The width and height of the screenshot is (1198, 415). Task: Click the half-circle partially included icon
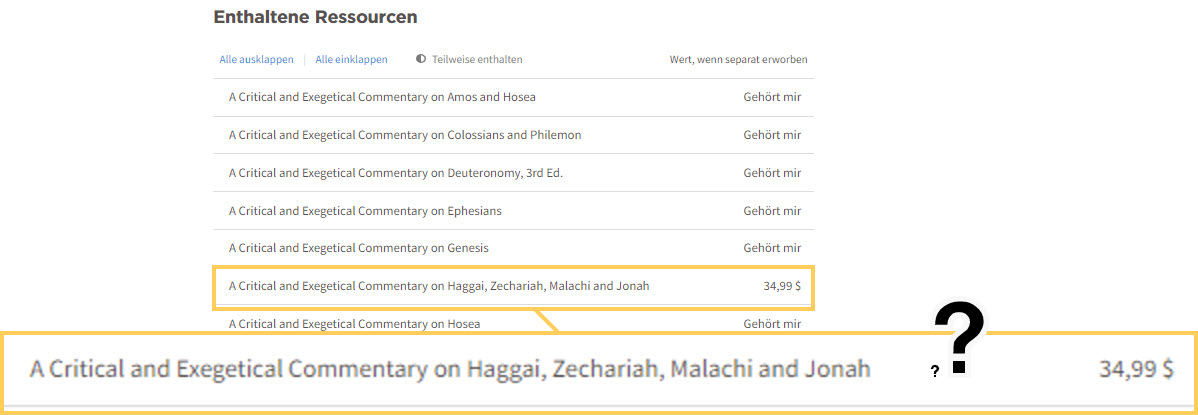(x=421, y=59)
